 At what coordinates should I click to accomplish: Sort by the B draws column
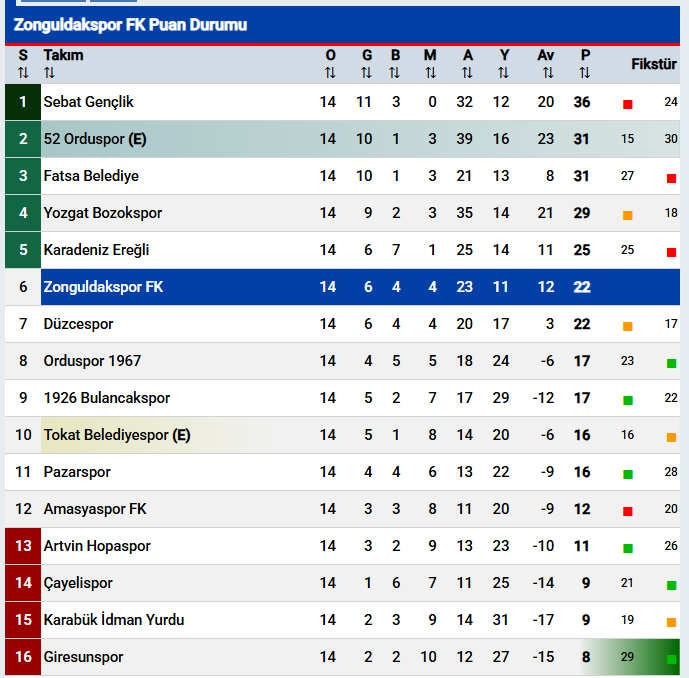tap(395, 64)
